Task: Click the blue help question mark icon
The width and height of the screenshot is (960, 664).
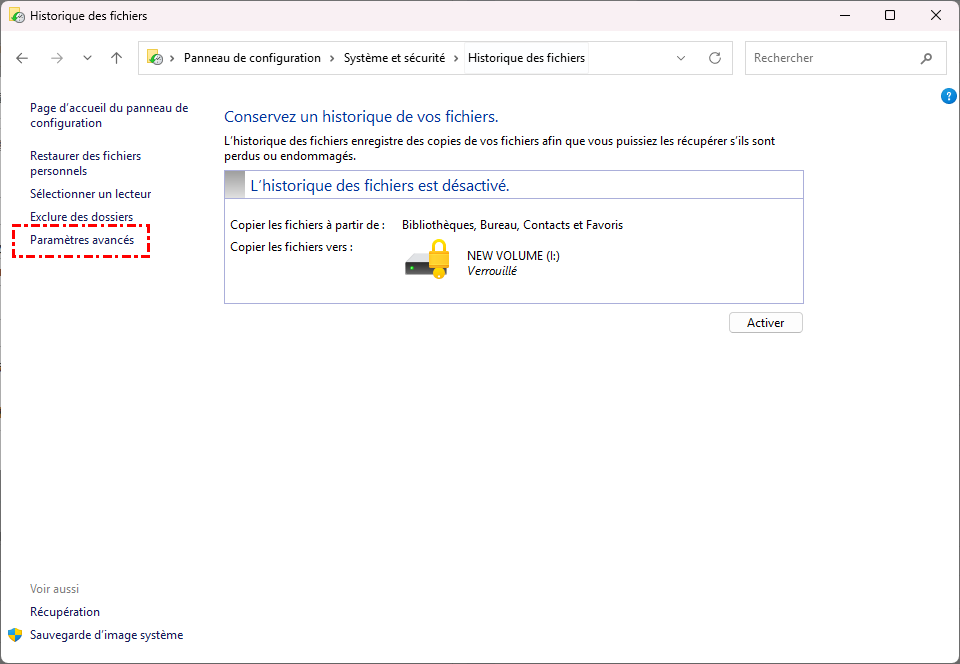Action: (x=949, y=96)
